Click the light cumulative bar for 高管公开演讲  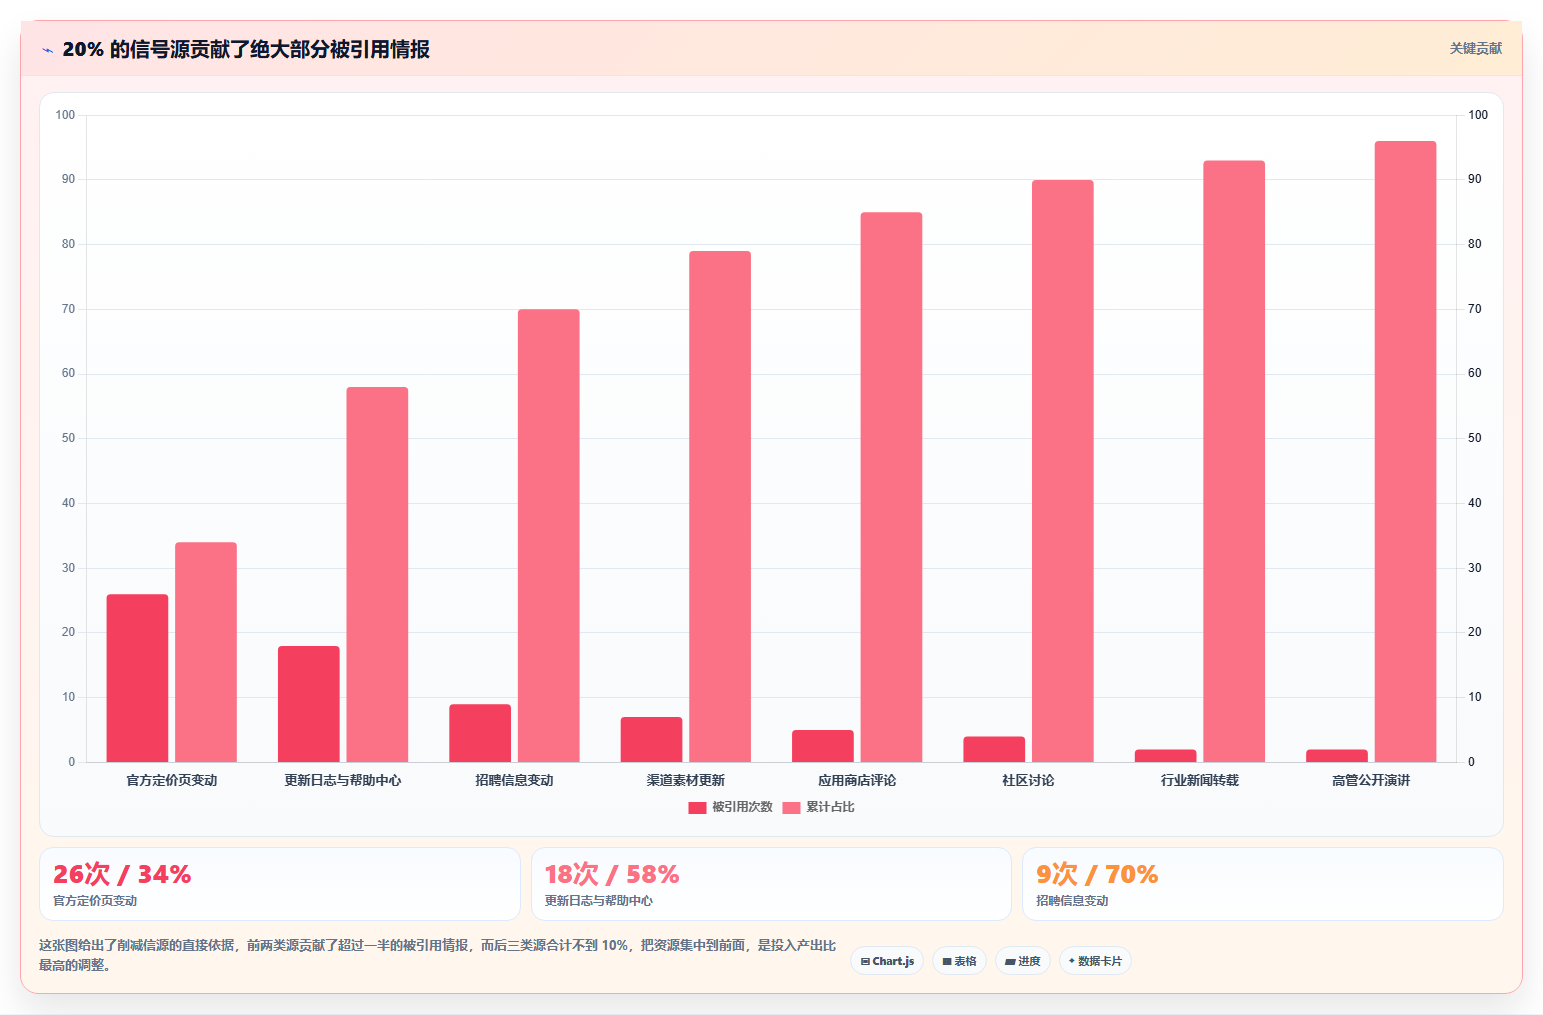pyautogui.click(x=1405, y=451)
